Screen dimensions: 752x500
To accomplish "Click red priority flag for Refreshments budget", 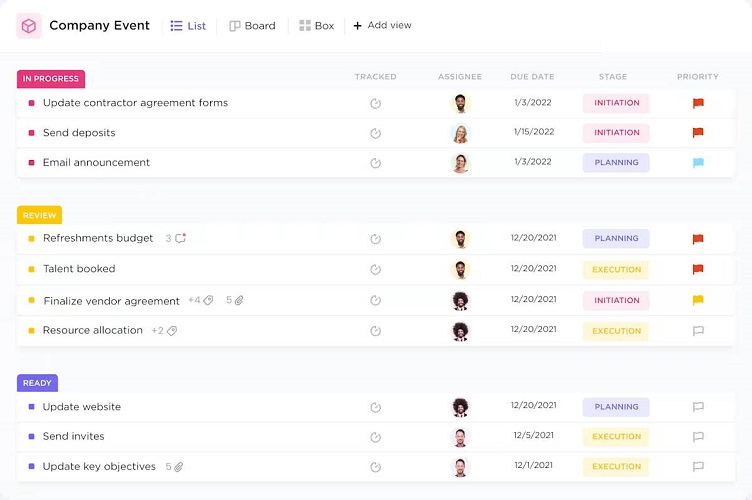I will (x=698, y=239).
